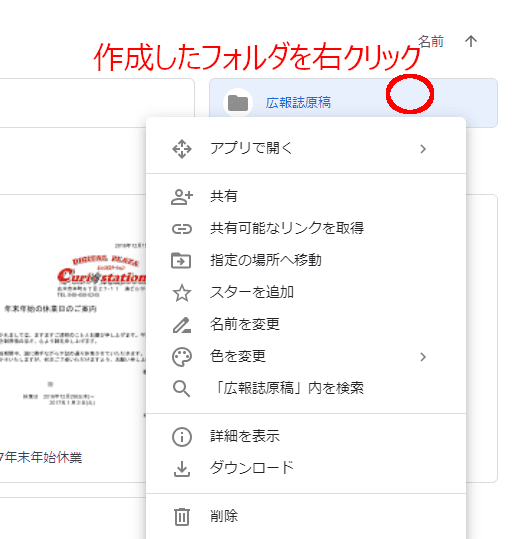Select スターを追加 in the menu
The height and width of the screenshot is (539, 520).
[x=306, y=292]
